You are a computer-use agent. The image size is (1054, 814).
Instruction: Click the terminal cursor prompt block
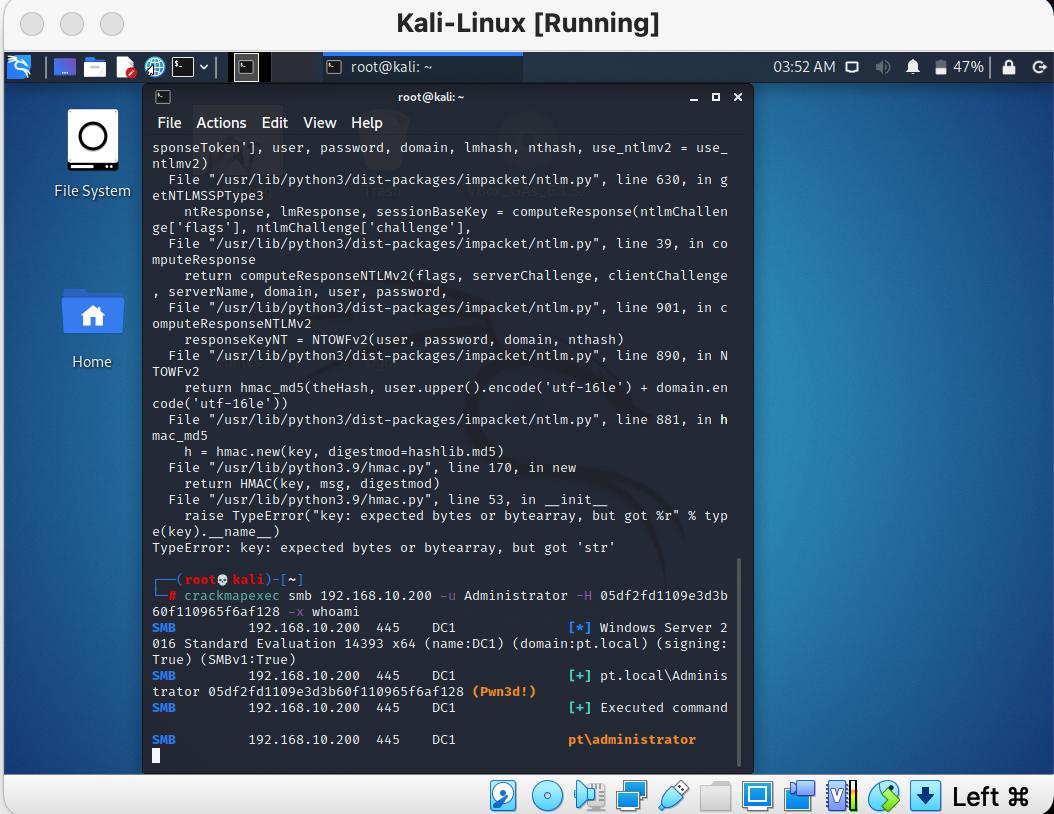click(156, 756)
